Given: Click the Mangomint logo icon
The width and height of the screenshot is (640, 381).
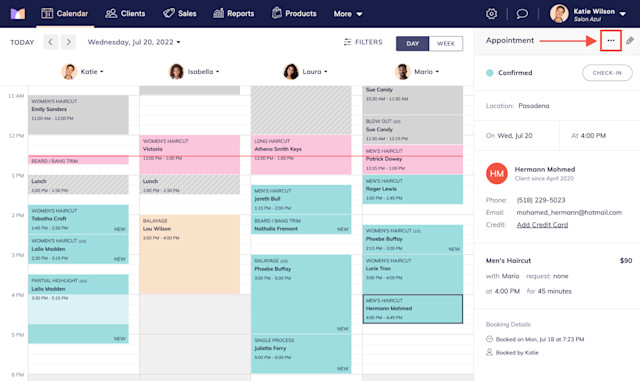Looking at the screenshot, I should [18, 13].
